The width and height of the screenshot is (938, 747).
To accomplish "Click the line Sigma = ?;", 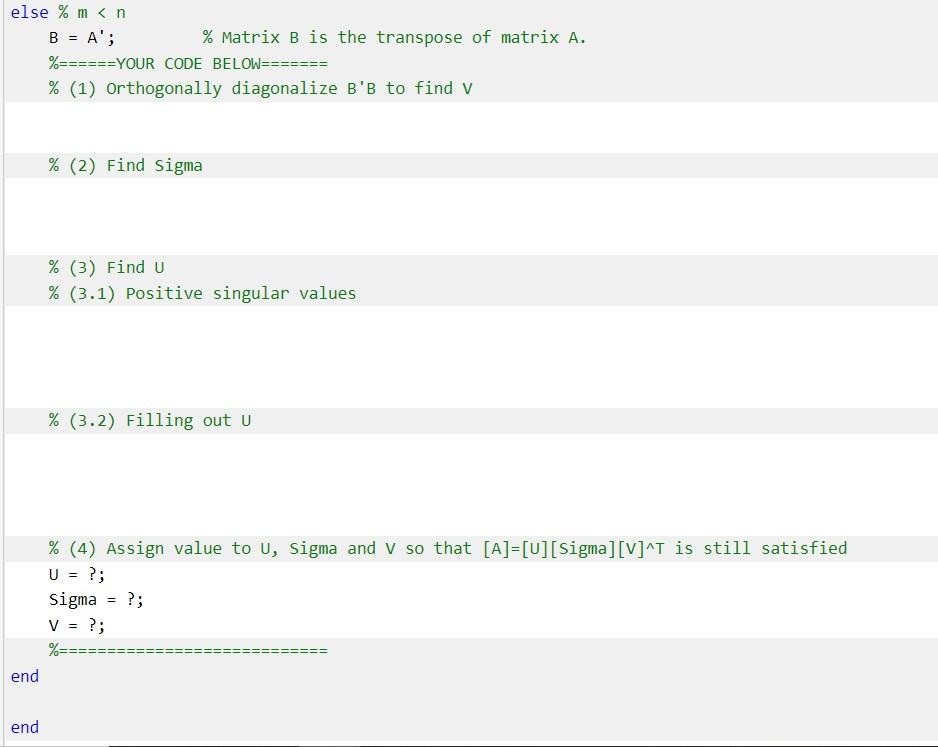I will [95, 599].
